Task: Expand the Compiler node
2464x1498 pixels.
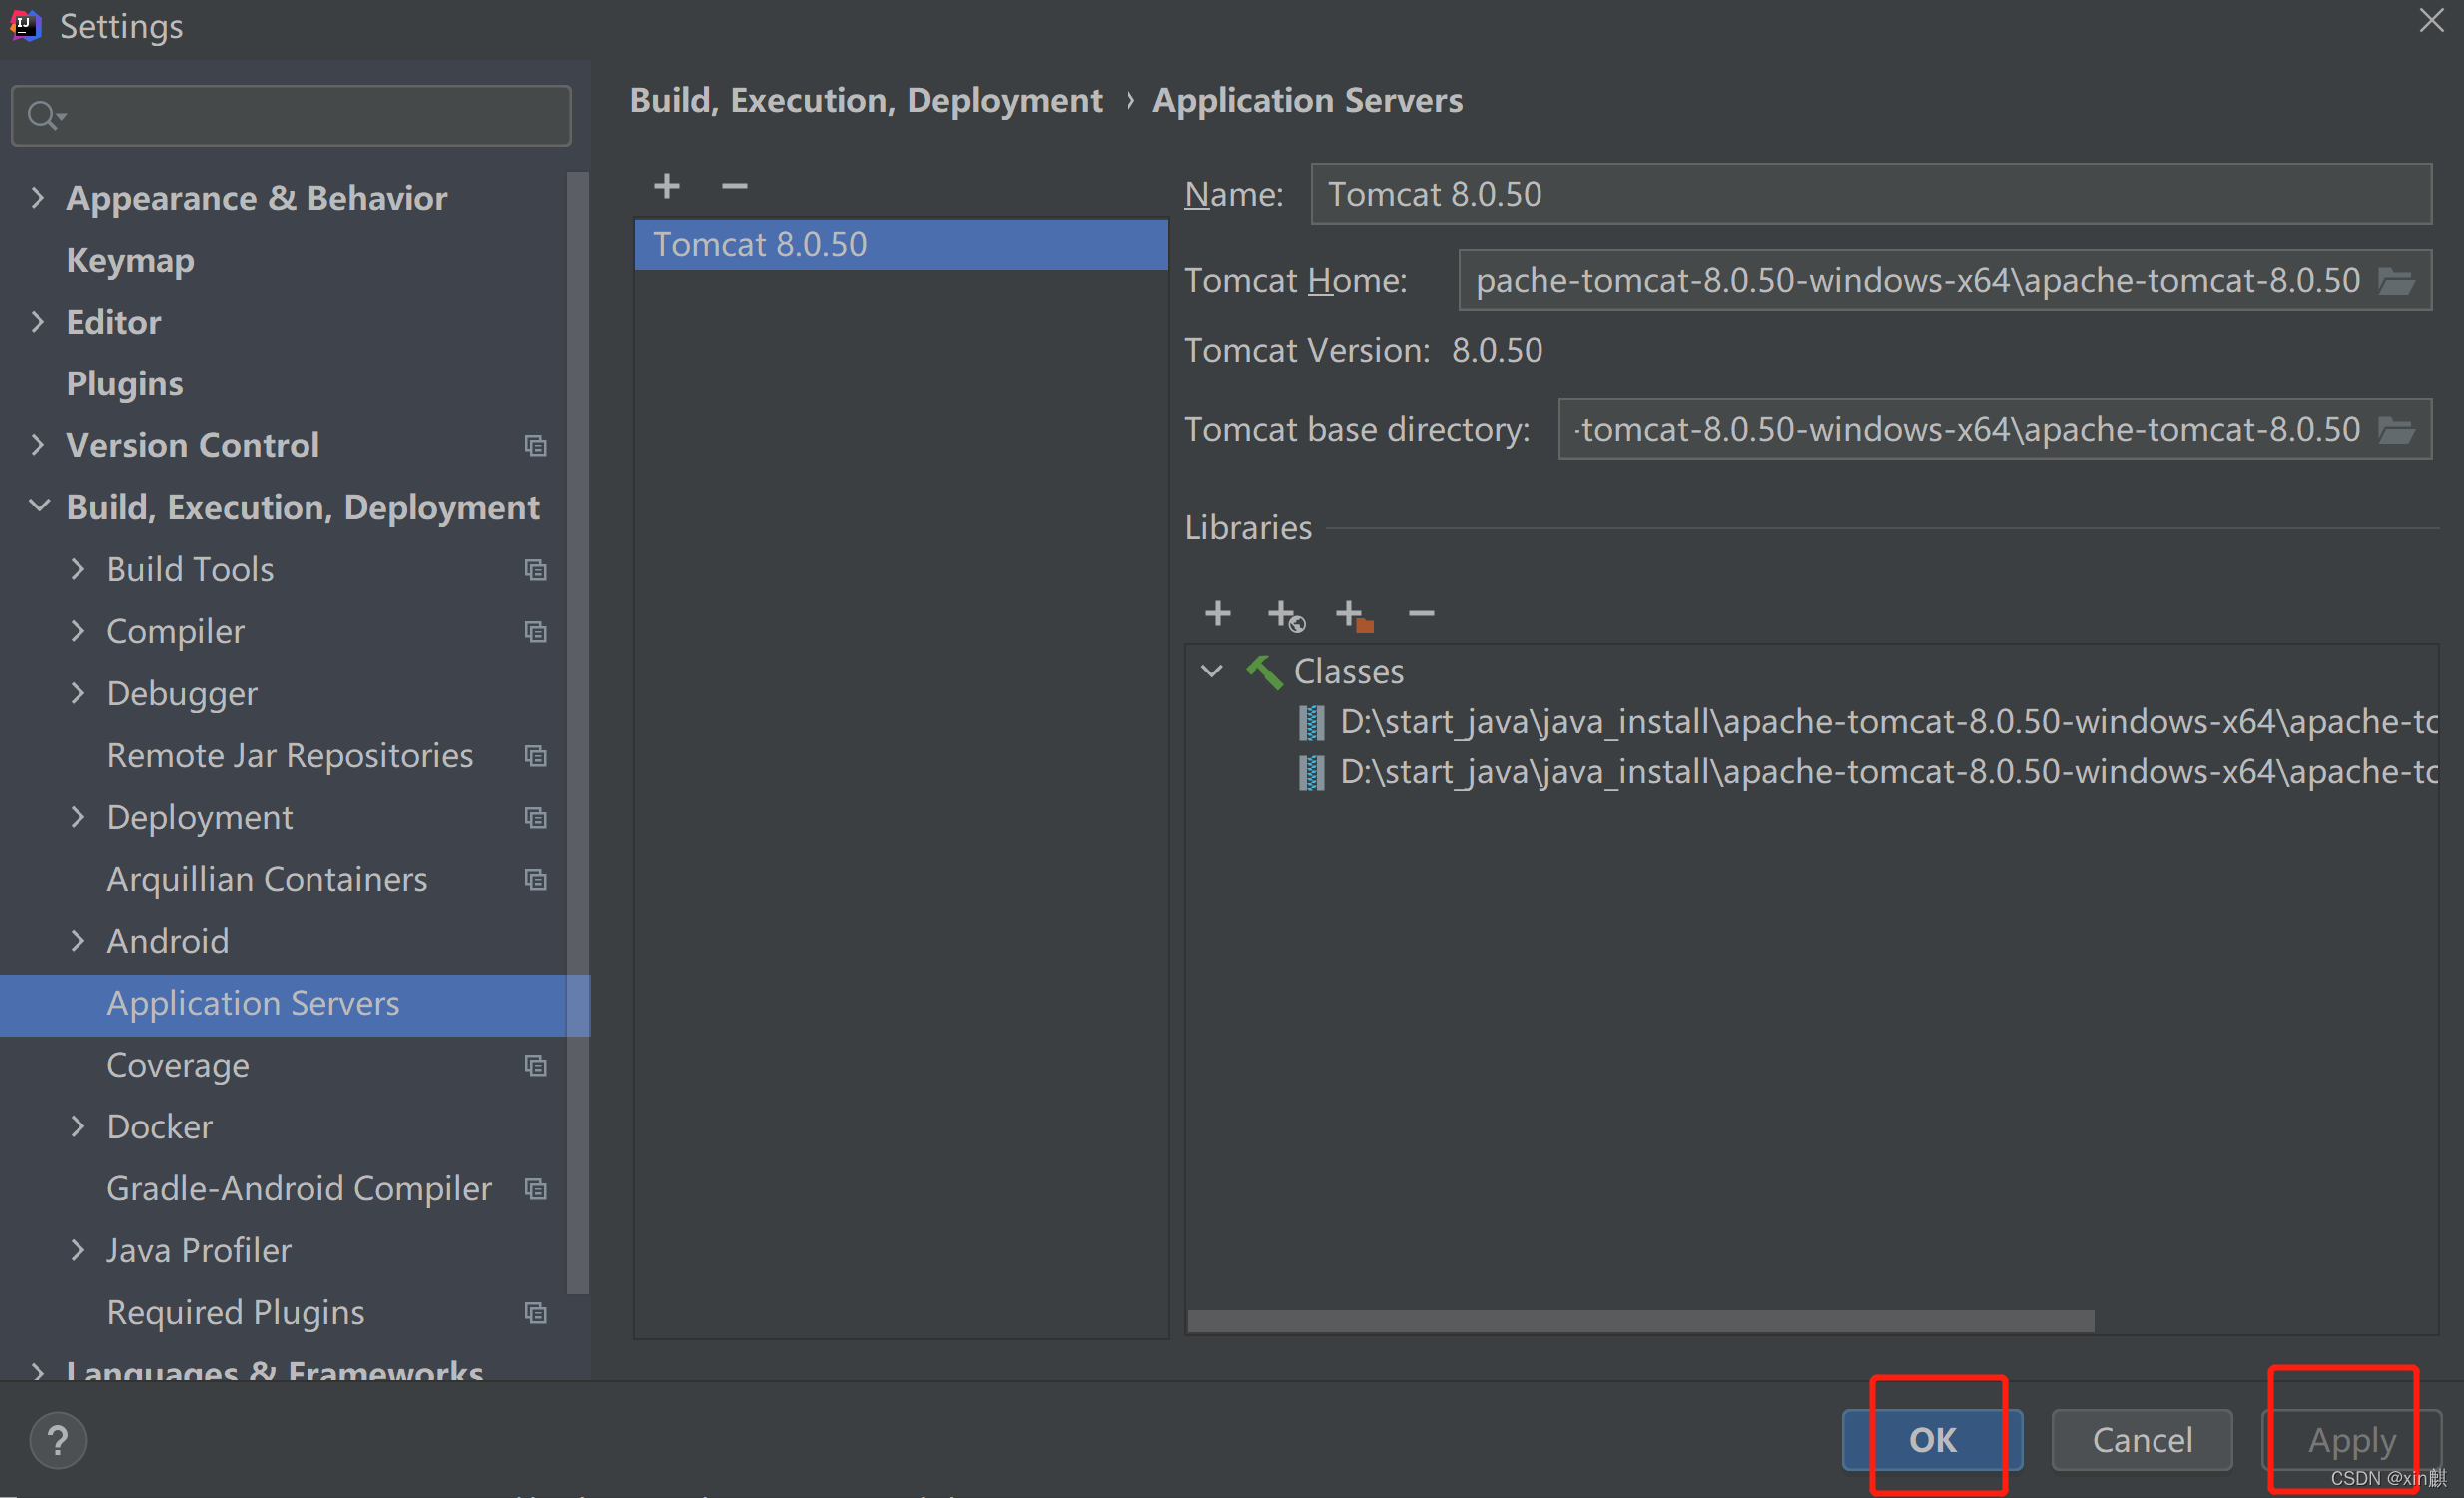Action: (x=78, y=632)
